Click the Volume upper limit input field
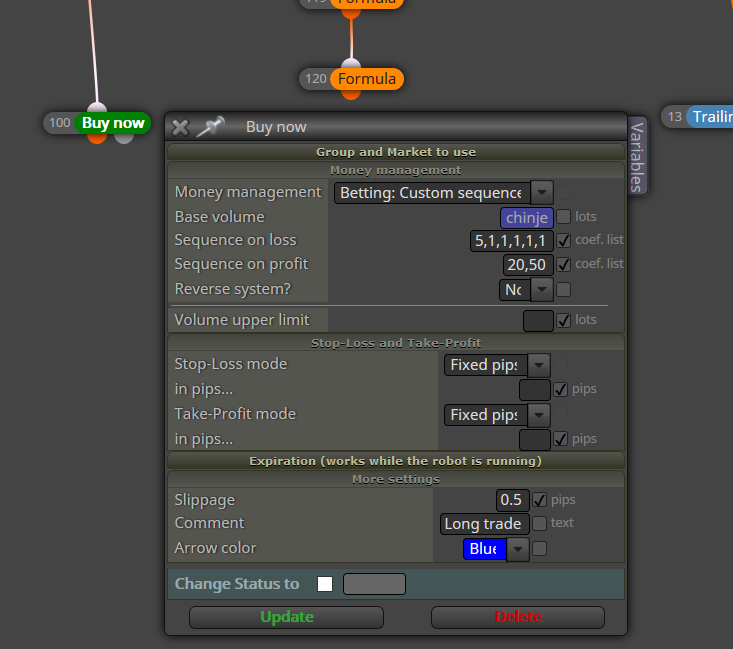733x649 pixels. pyautogui.click(x=538, y=321)
